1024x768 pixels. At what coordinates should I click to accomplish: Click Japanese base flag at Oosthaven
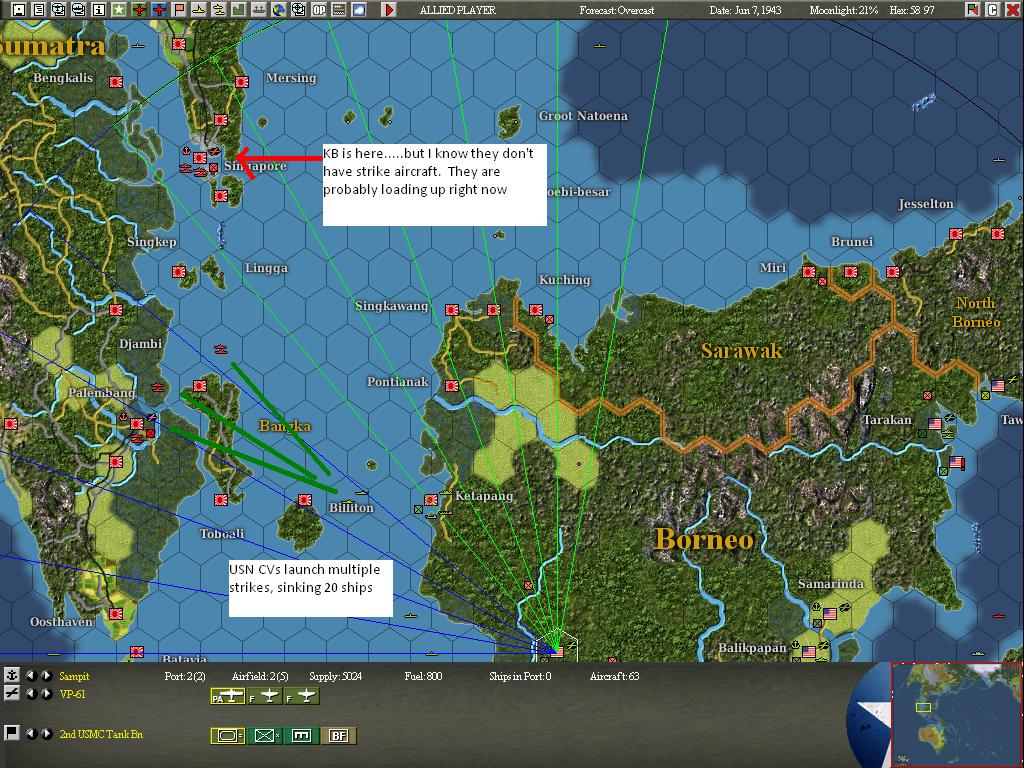click(x=116, y=614)
